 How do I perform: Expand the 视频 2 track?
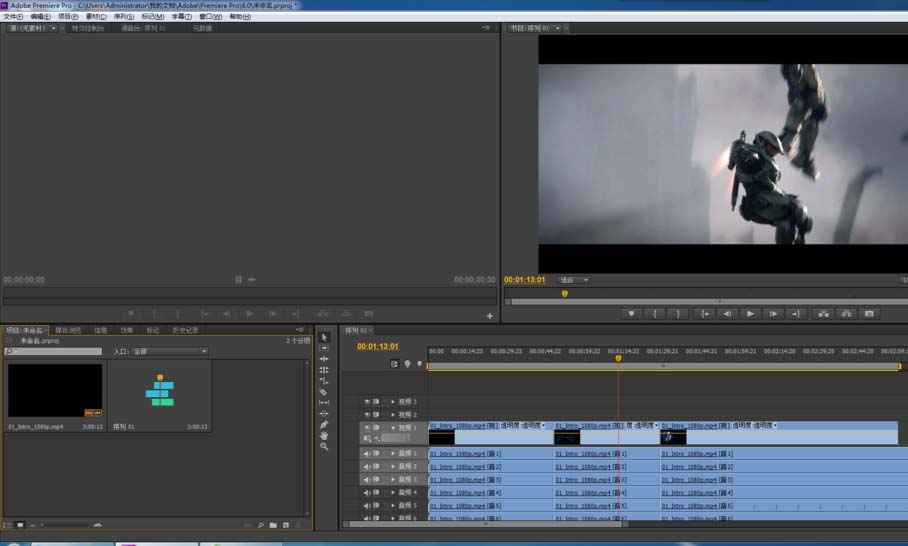pos(393,415)
